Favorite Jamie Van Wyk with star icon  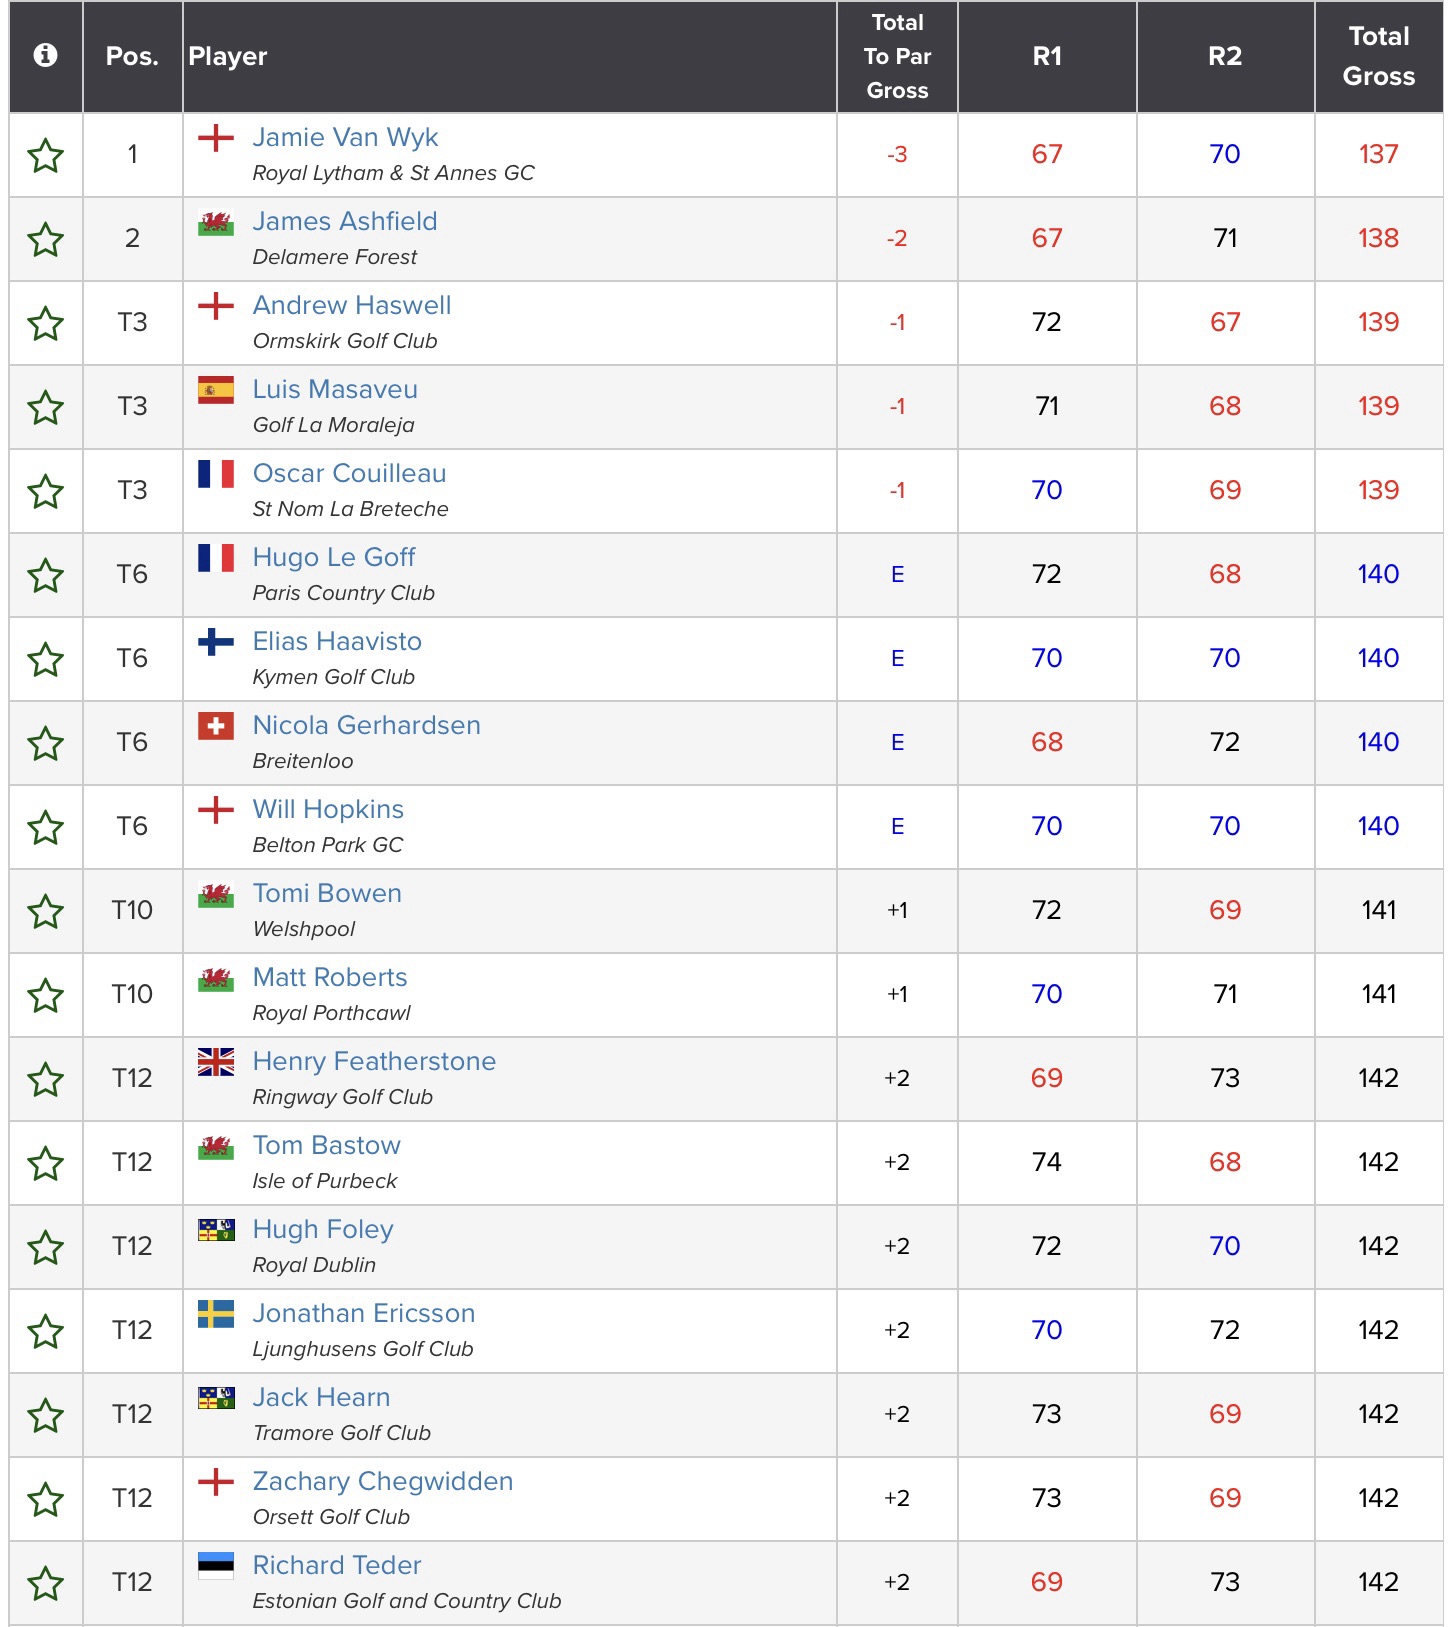tap(45, 156)
